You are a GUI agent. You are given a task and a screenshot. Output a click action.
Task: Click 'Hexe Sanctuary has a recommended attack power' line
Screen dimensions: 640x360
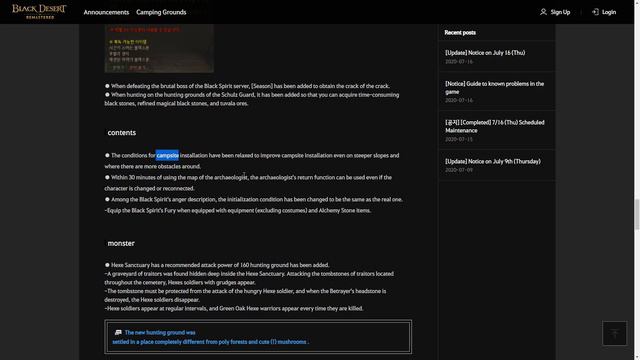pos(217,265)
